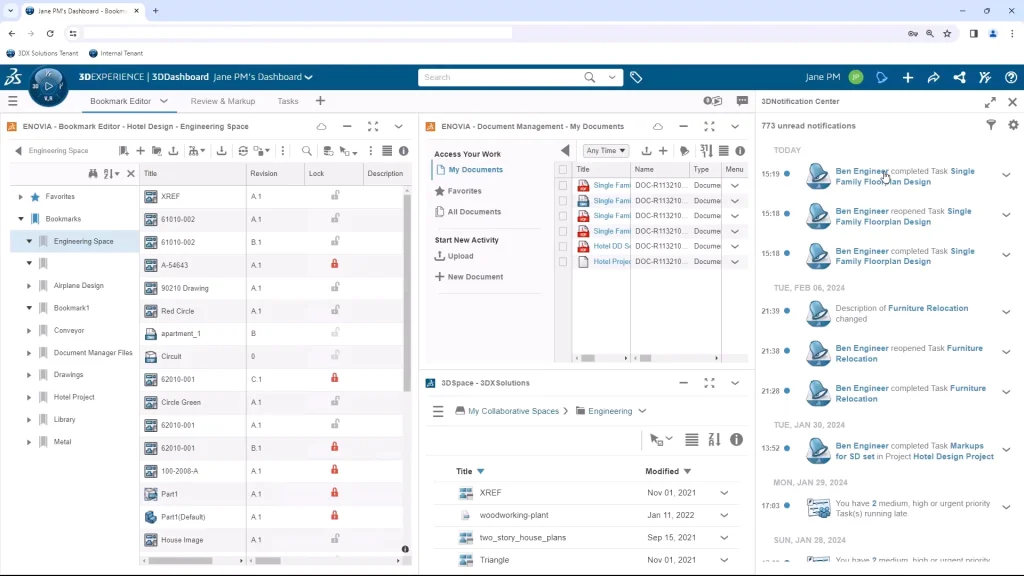Switch to the Tasks tab
Screen dimensions: 1024x576
tap(288, 101)
